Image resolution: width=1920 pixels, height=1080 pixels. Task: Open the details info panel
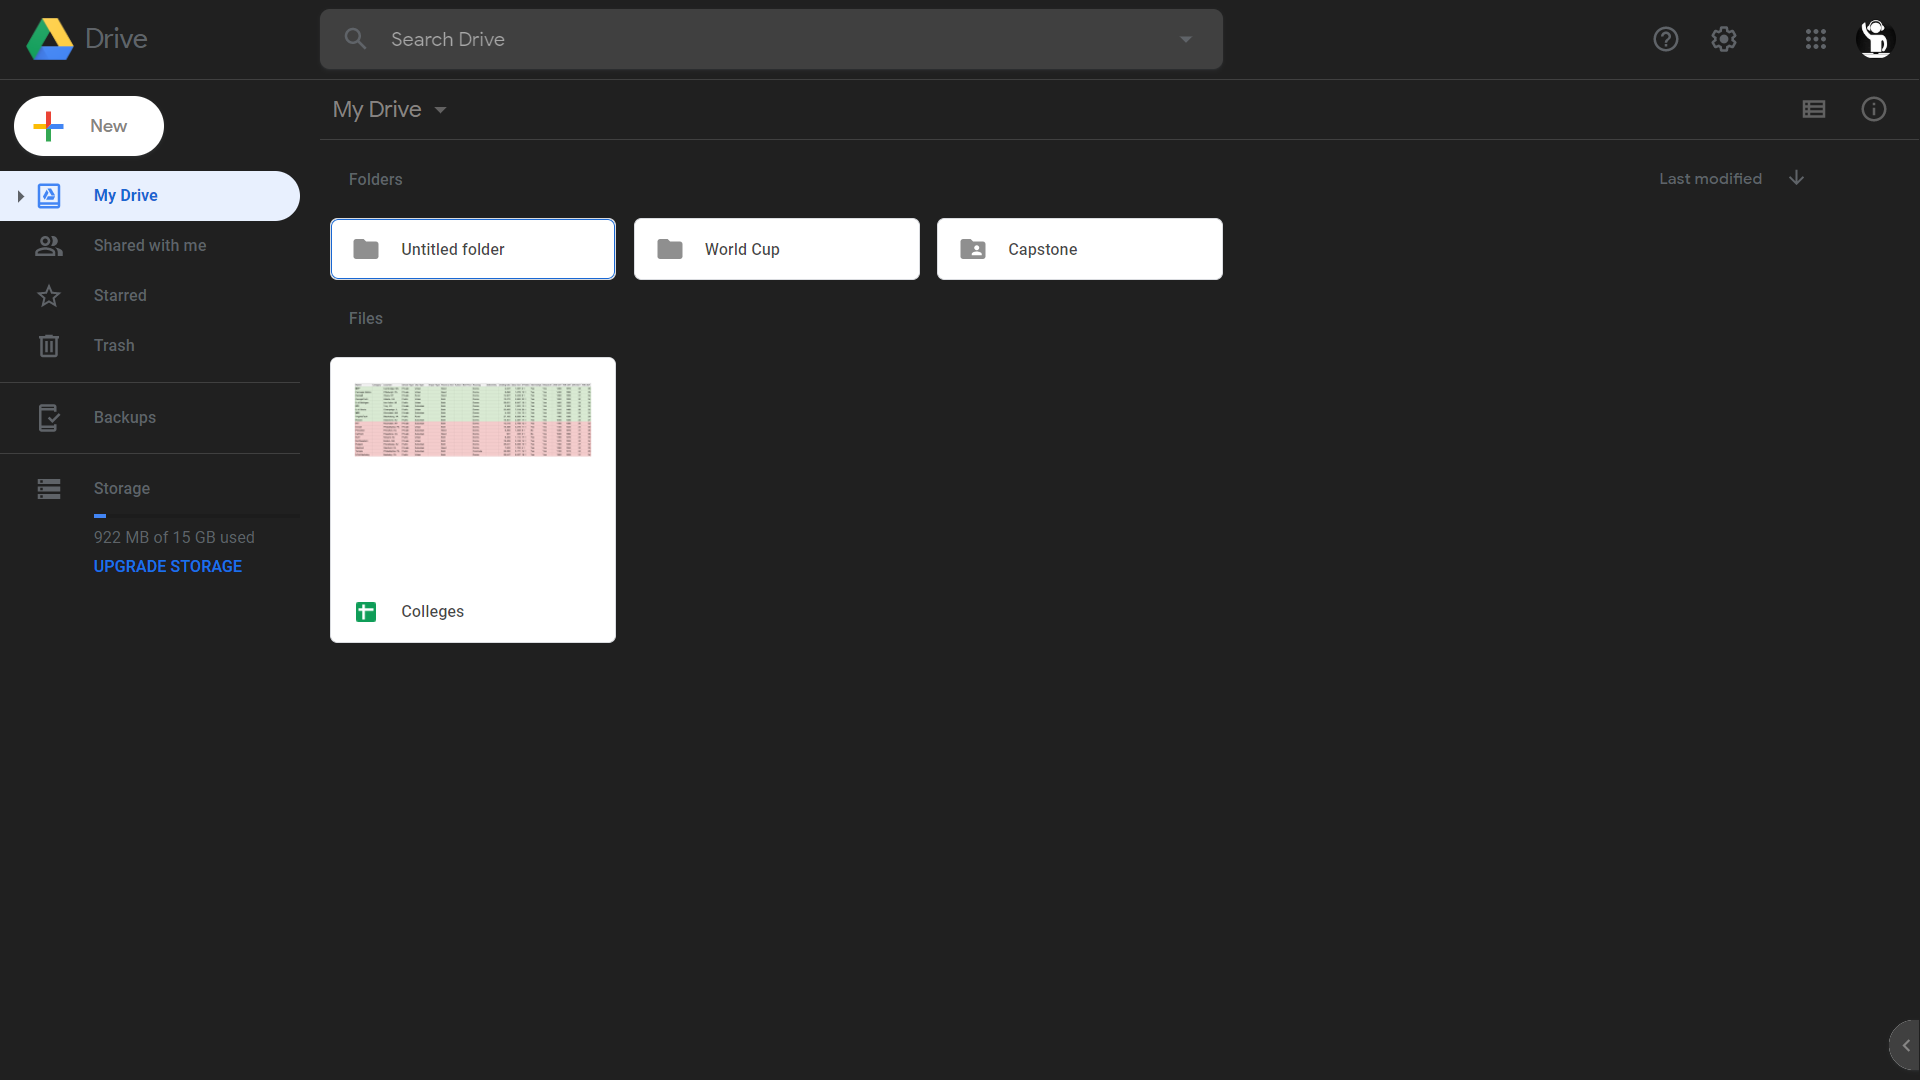[1873, 109]
